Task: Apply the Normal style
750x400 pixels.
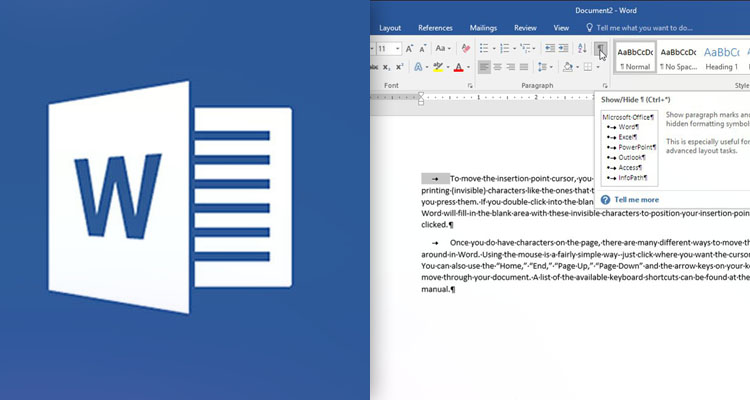Action: (x=635, y=57)
